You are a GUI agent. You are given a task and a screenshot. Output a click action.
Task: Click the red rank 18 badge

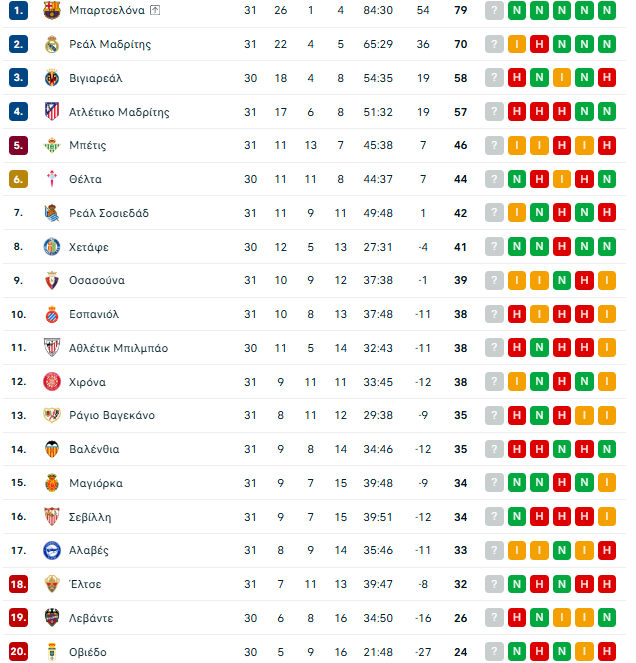click(18, 584)
